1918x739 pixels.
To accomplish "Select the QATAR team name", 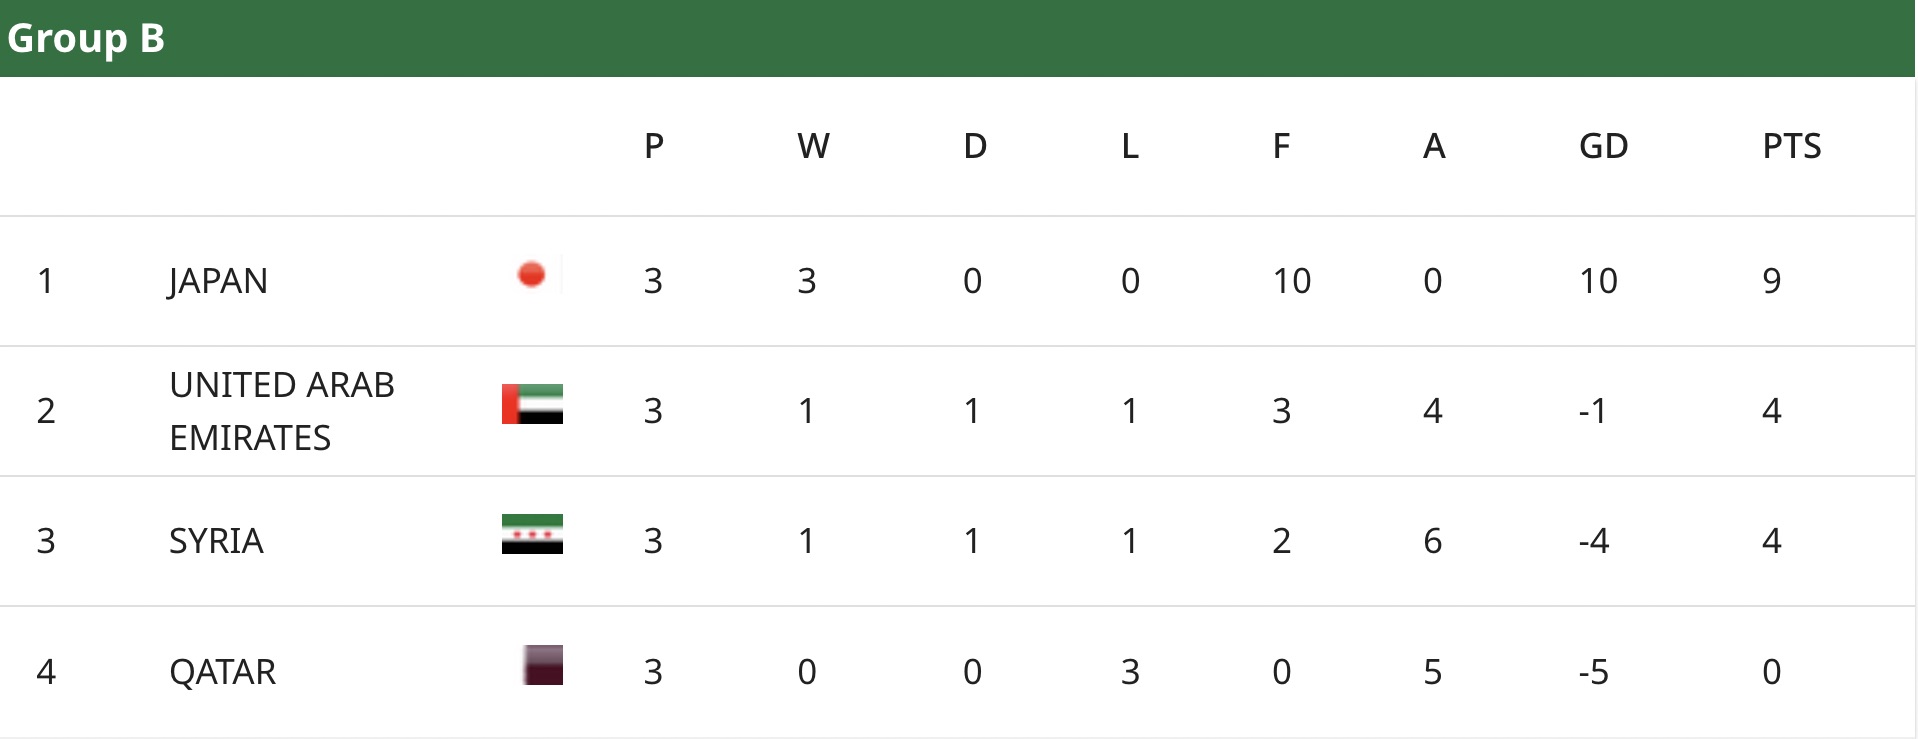I will coord(222,671).
